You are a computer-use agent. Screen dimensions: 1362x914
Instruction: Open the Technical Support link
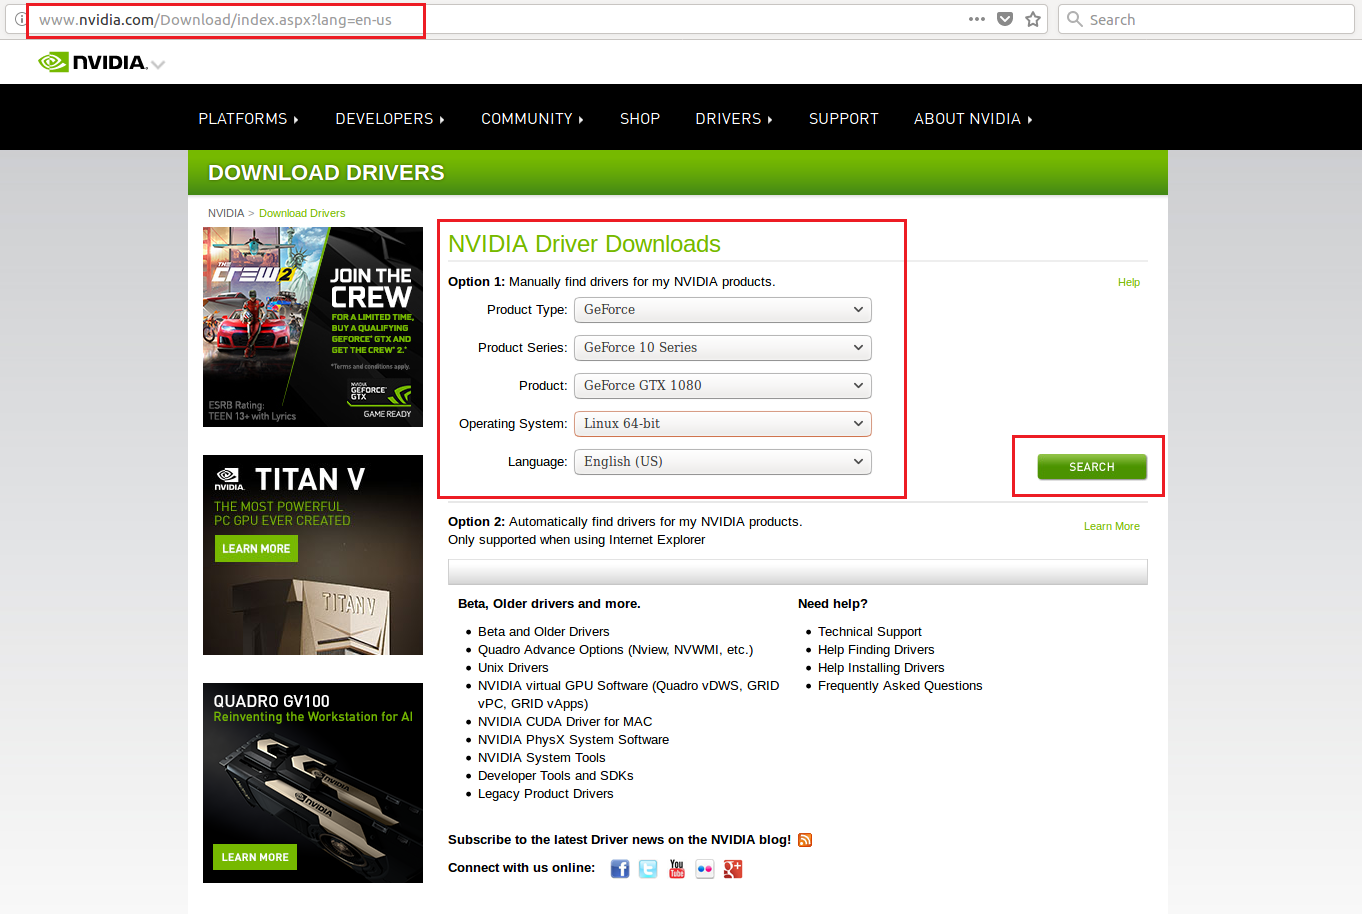point(870,632)
